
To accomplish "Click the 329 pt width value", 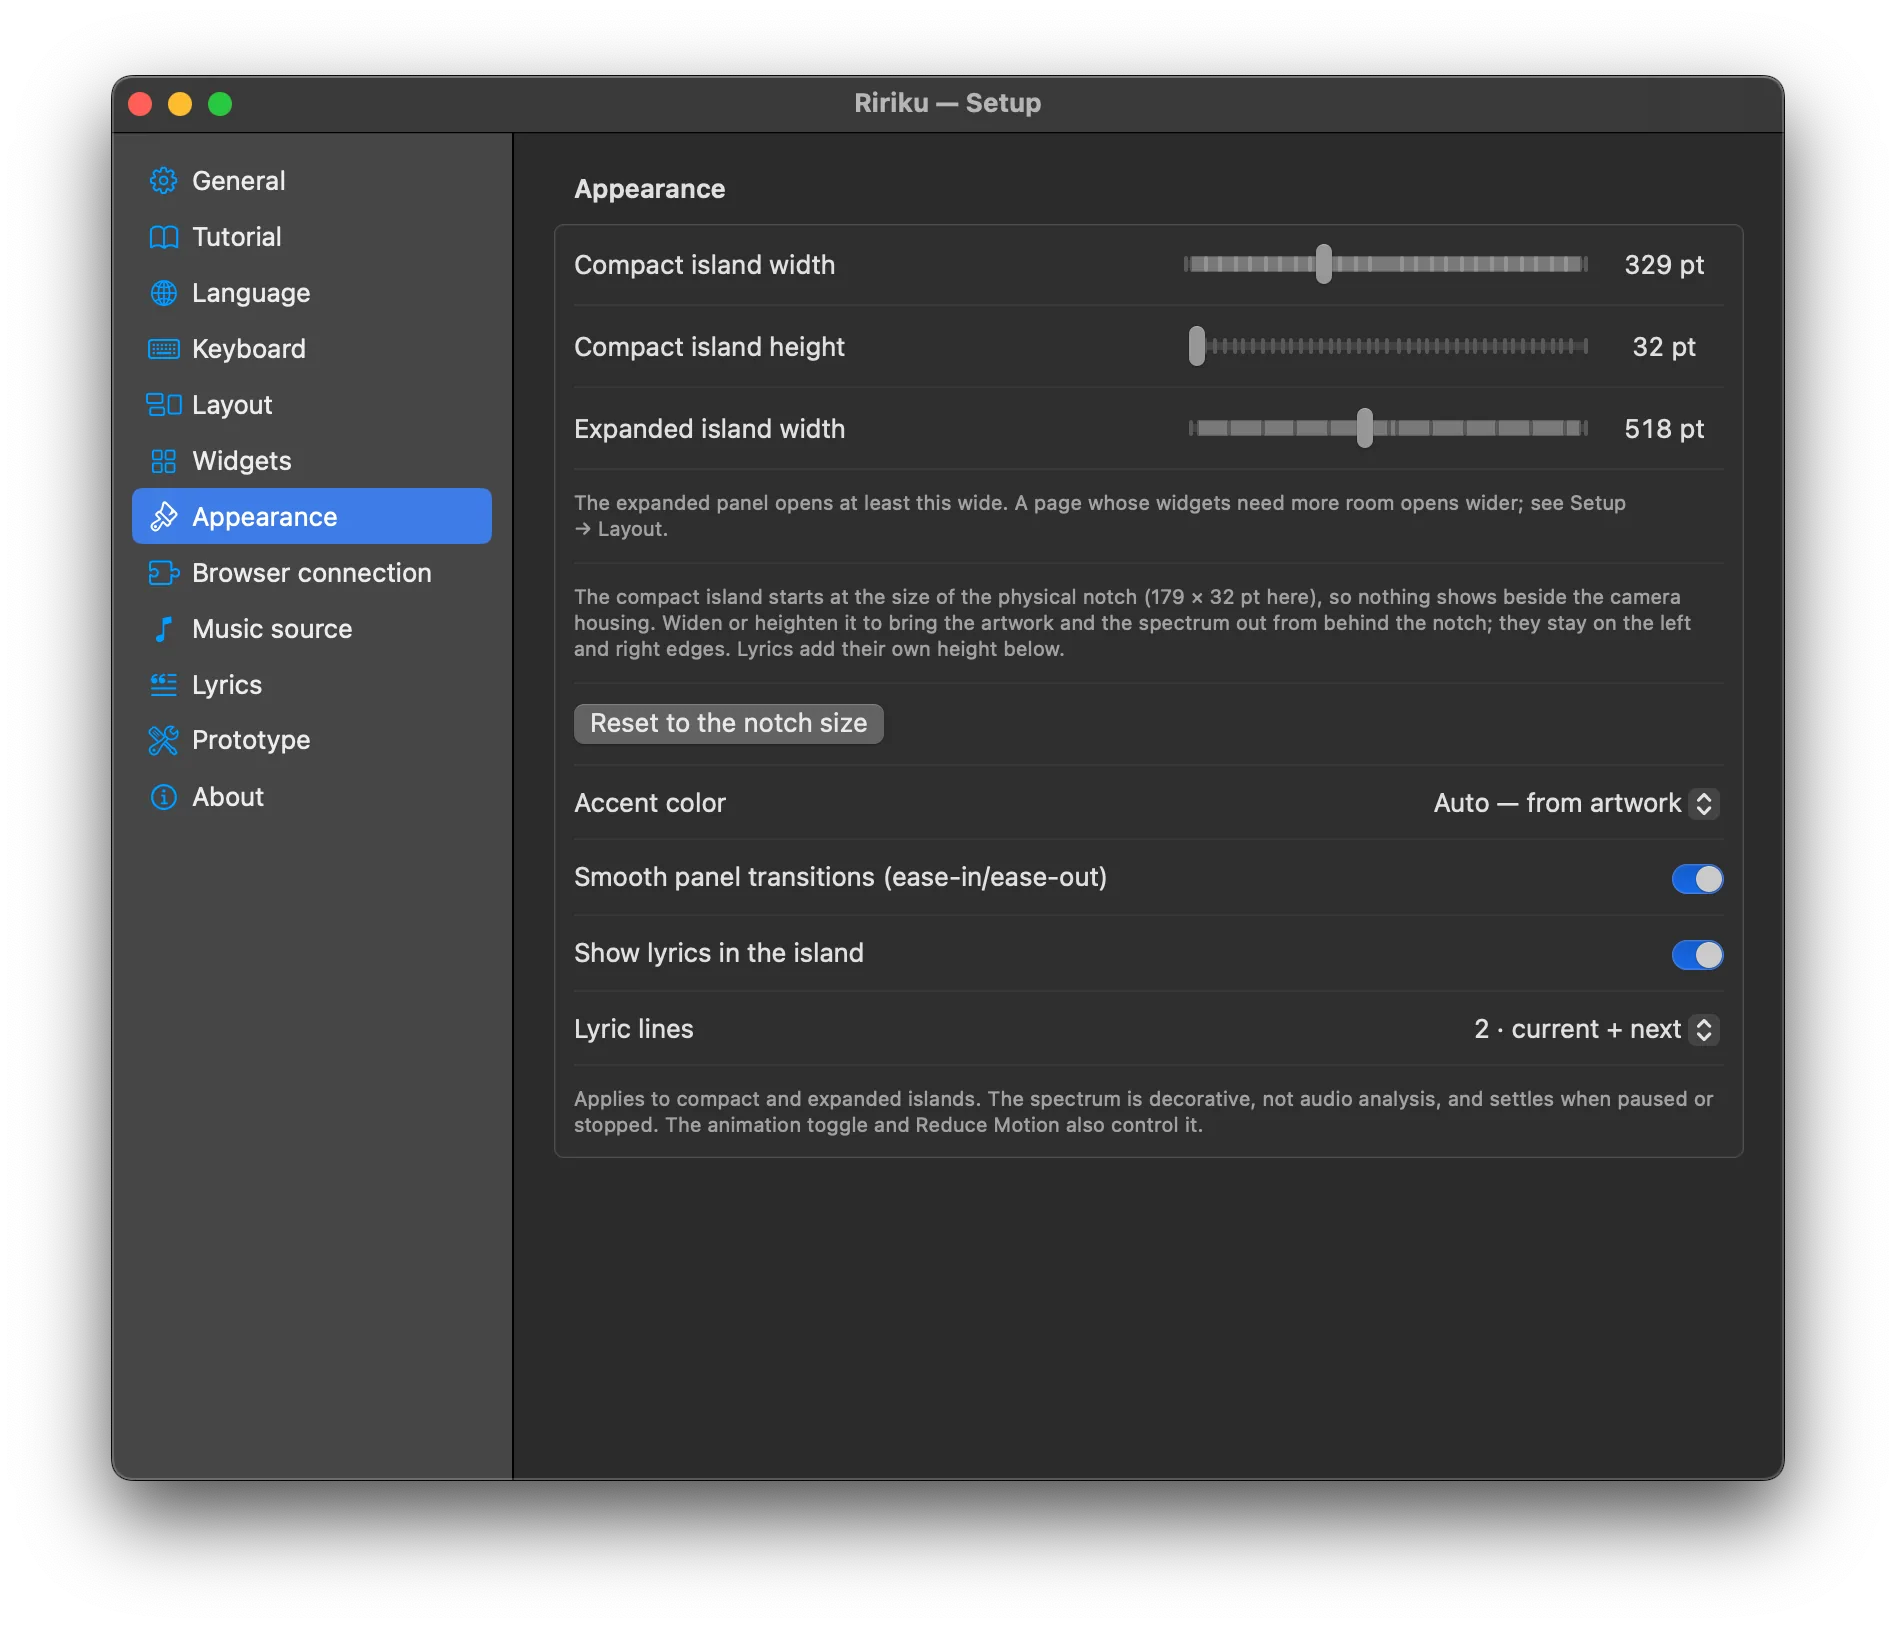I will pyautogui.click(x=1664, y=265).
